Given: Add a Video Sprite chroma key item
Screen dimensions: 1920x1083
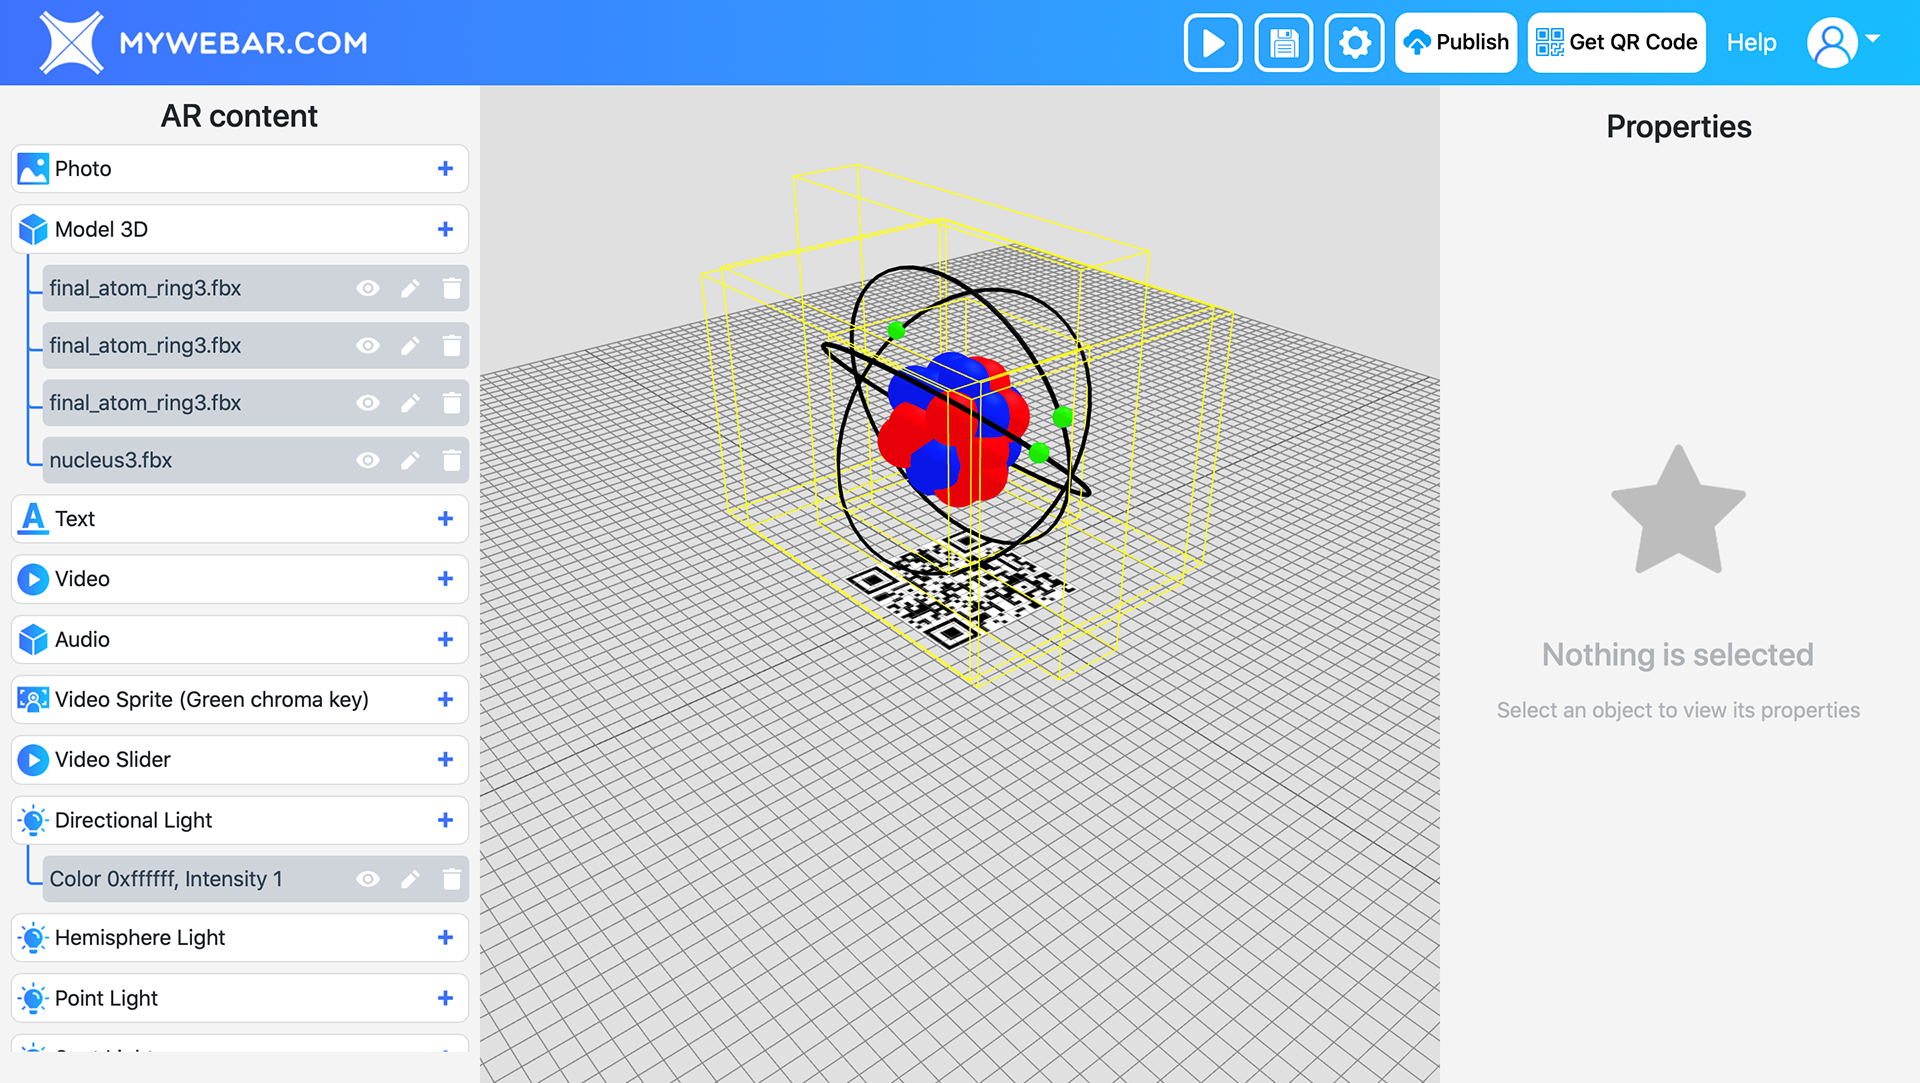Looking at the screenshot, I should tap(445, 699).
